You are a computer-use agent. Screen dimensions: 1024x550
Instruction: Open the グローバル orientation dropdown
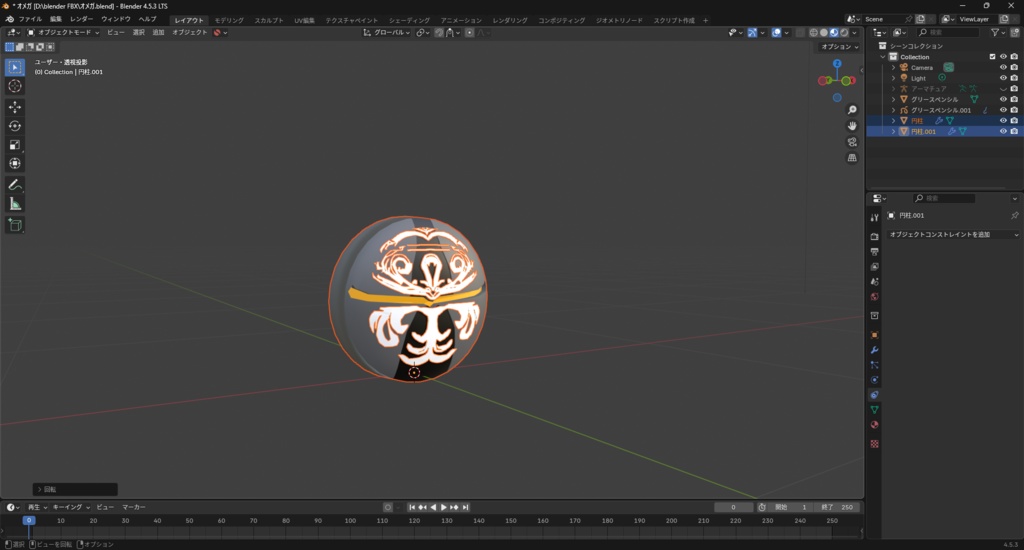pyautogui.click(x=387, y=33)
